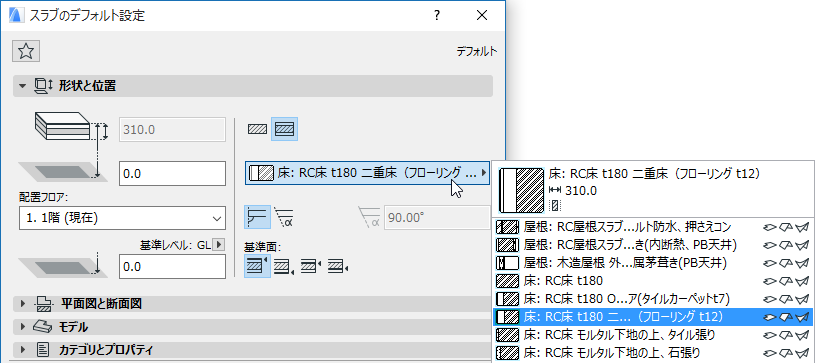
Task: Set reference plane to slab top
Action: [257, 266]
